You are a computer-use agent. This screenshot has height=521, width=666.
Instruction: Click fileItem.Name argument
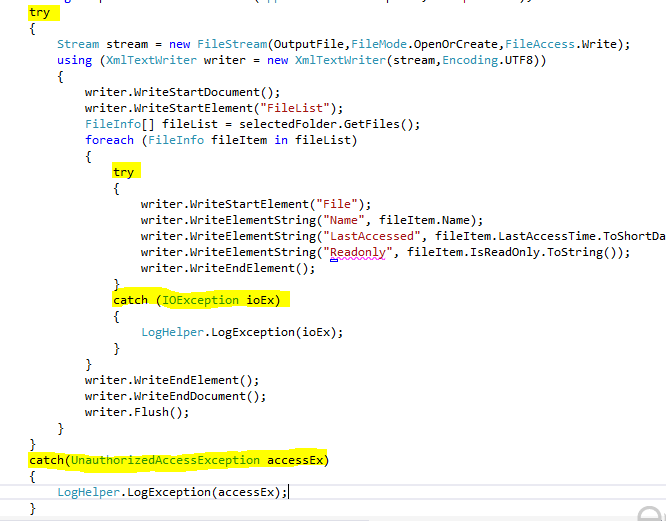(x=425, y=220)
